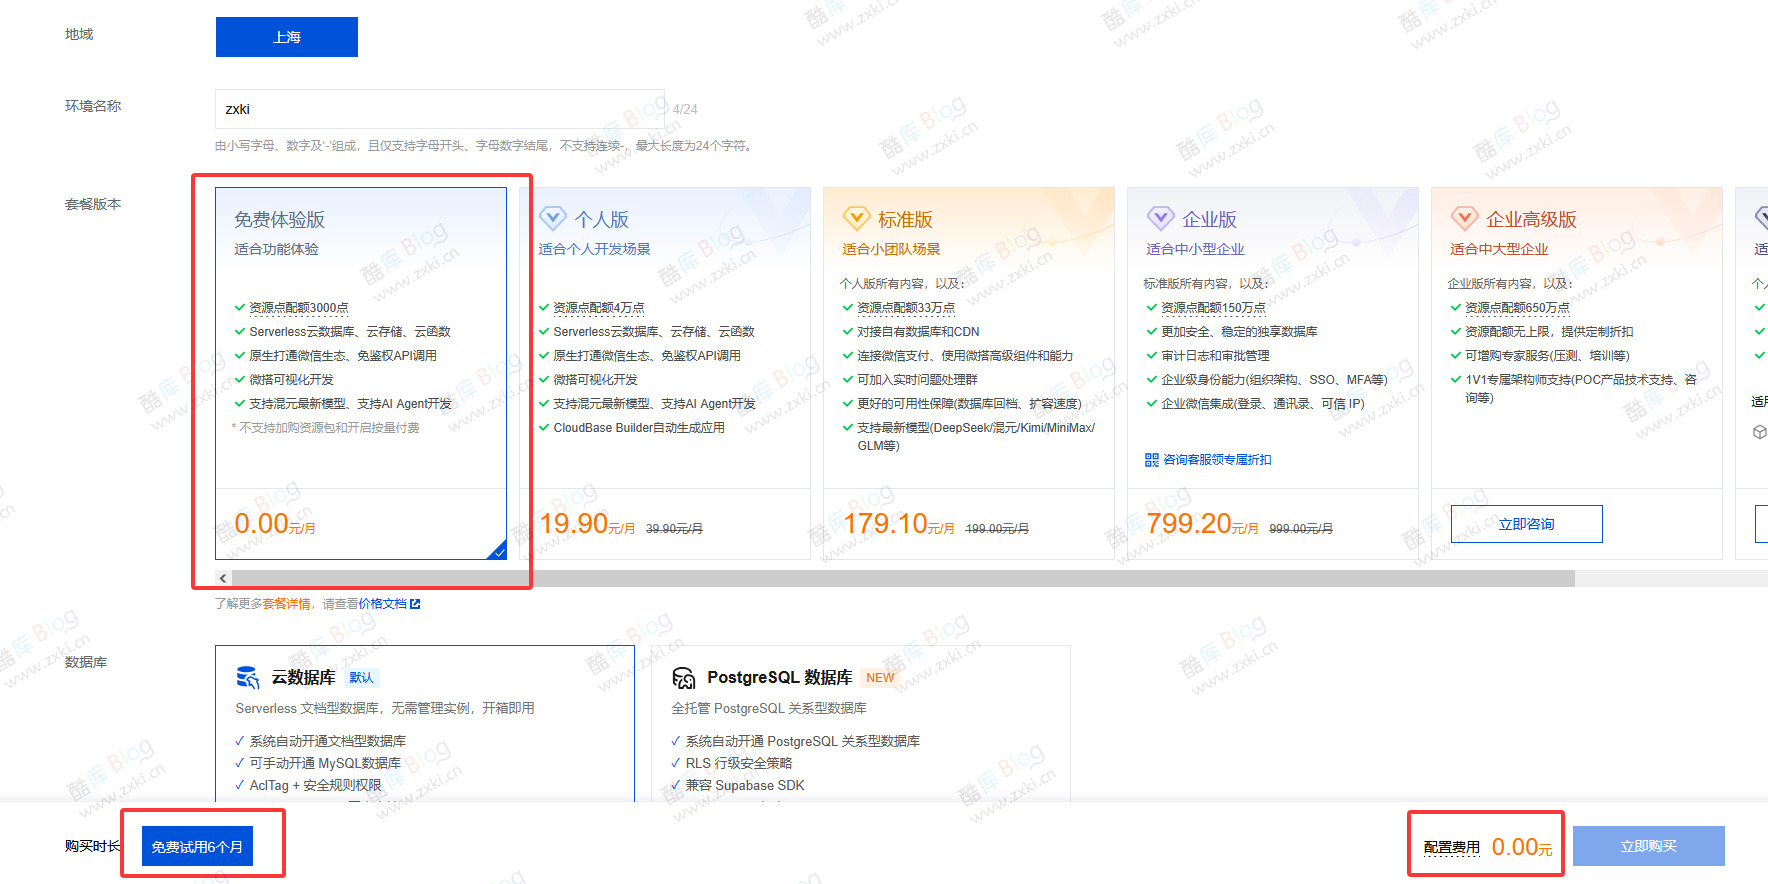Click 审计日志和审批管理 text
The image size is (1768, 884).
1215,356
